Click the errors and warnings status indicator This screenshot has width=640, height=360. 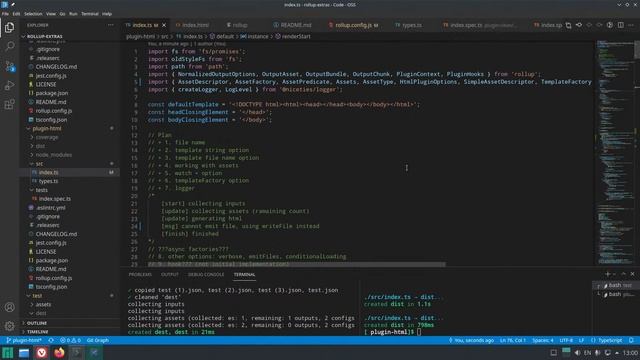click(x=70, y=340)
